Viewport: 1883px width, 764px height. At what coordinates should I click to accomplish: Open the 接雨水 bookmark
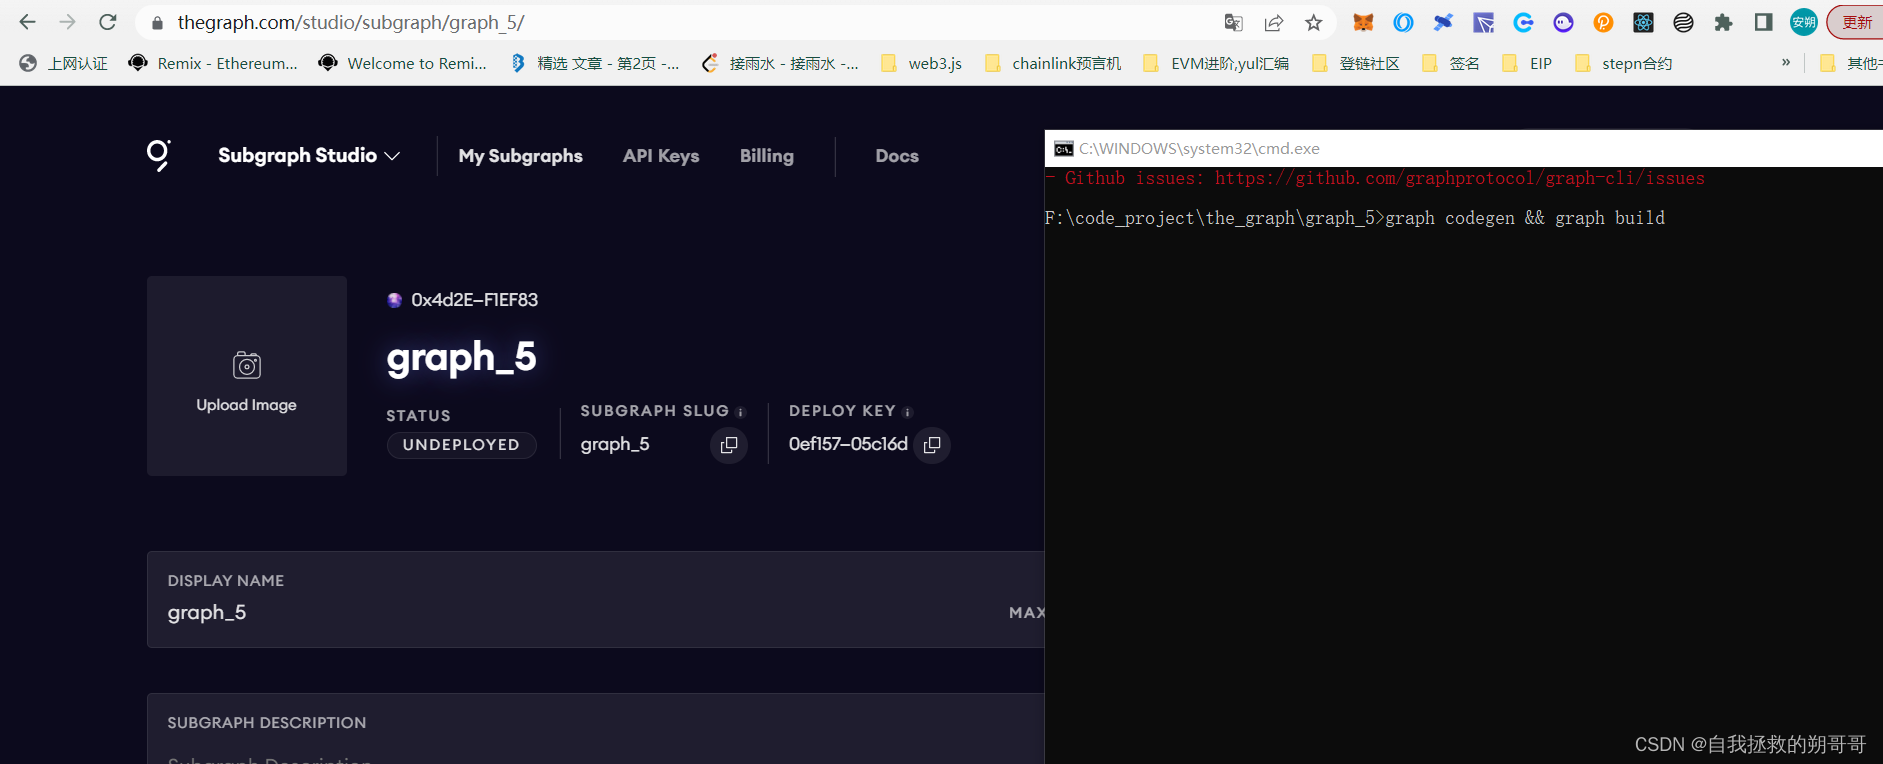click(780, 63)
